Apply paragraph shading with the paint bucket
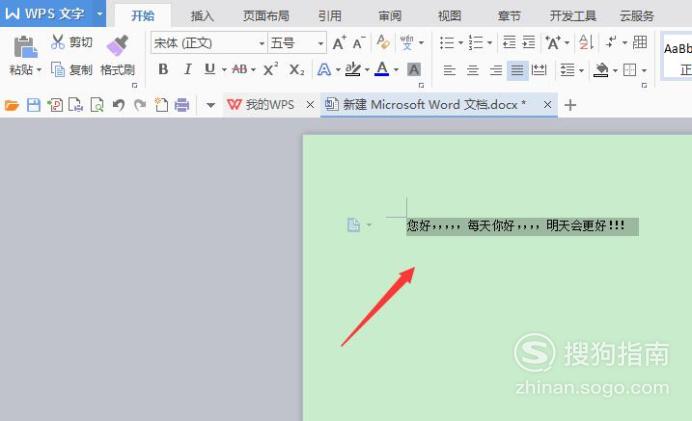 coord(601,70)
